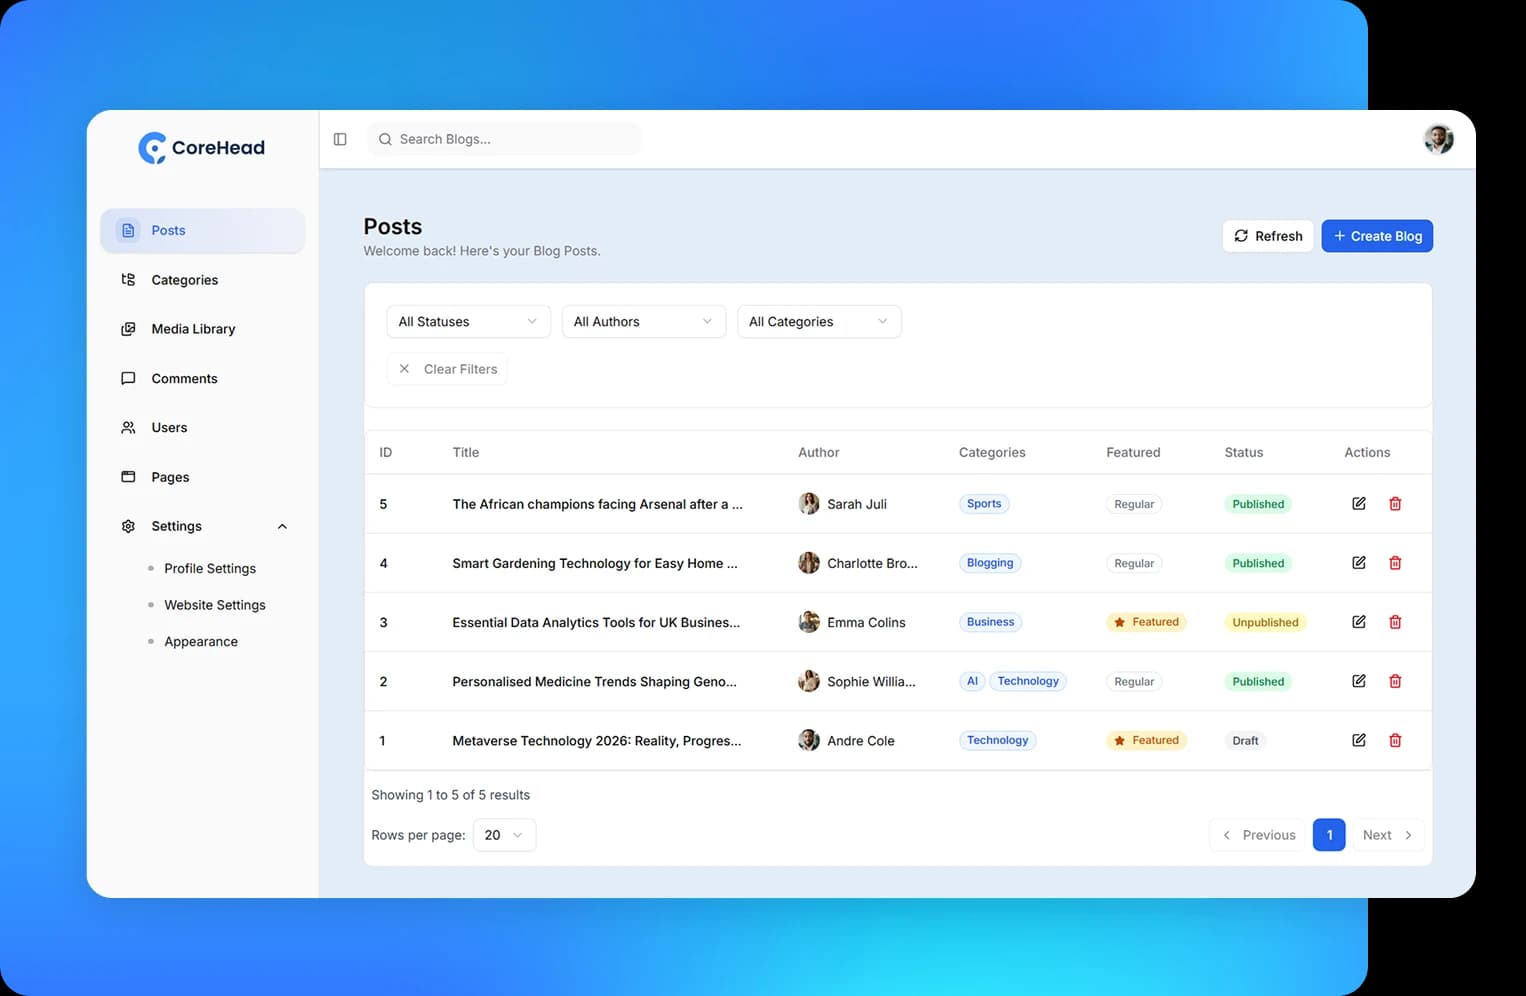Image resolution: width=1526 pixels, height=996 pixels.
Task: Select Posts in the sidebar
Action: click(168, 230)
